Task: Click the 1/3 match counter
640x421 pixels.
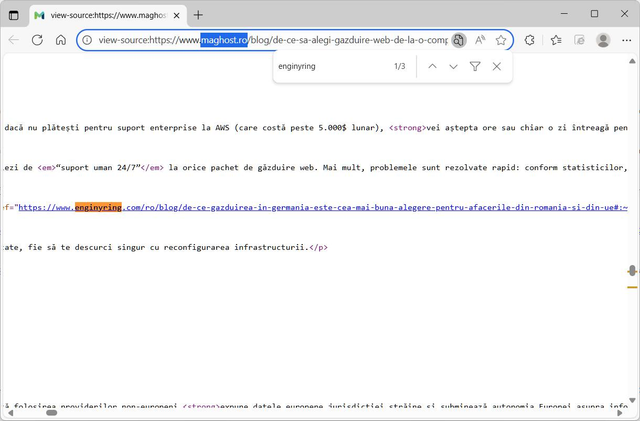Action: (400, 66)
